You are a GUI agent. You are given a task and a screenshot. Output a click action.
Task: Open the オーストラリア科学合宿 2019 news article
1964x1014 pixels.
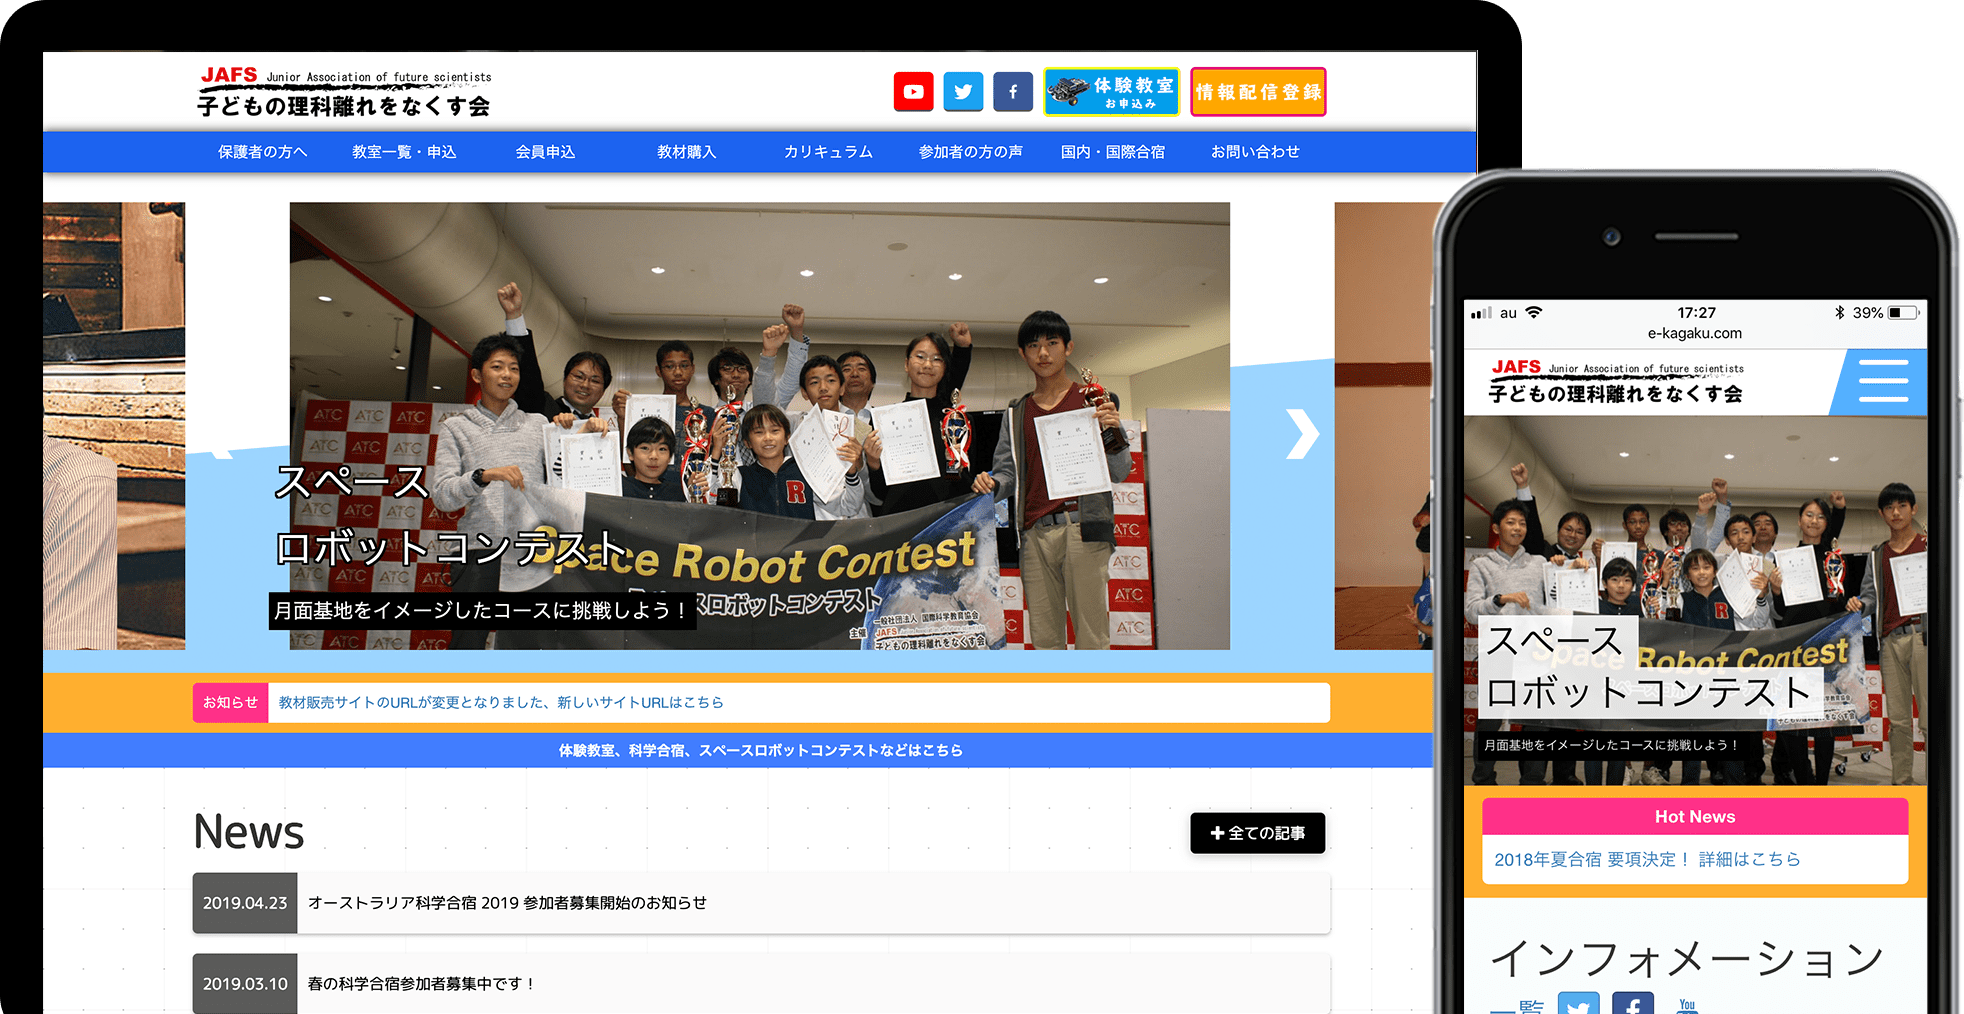click(x=507, y=903)
